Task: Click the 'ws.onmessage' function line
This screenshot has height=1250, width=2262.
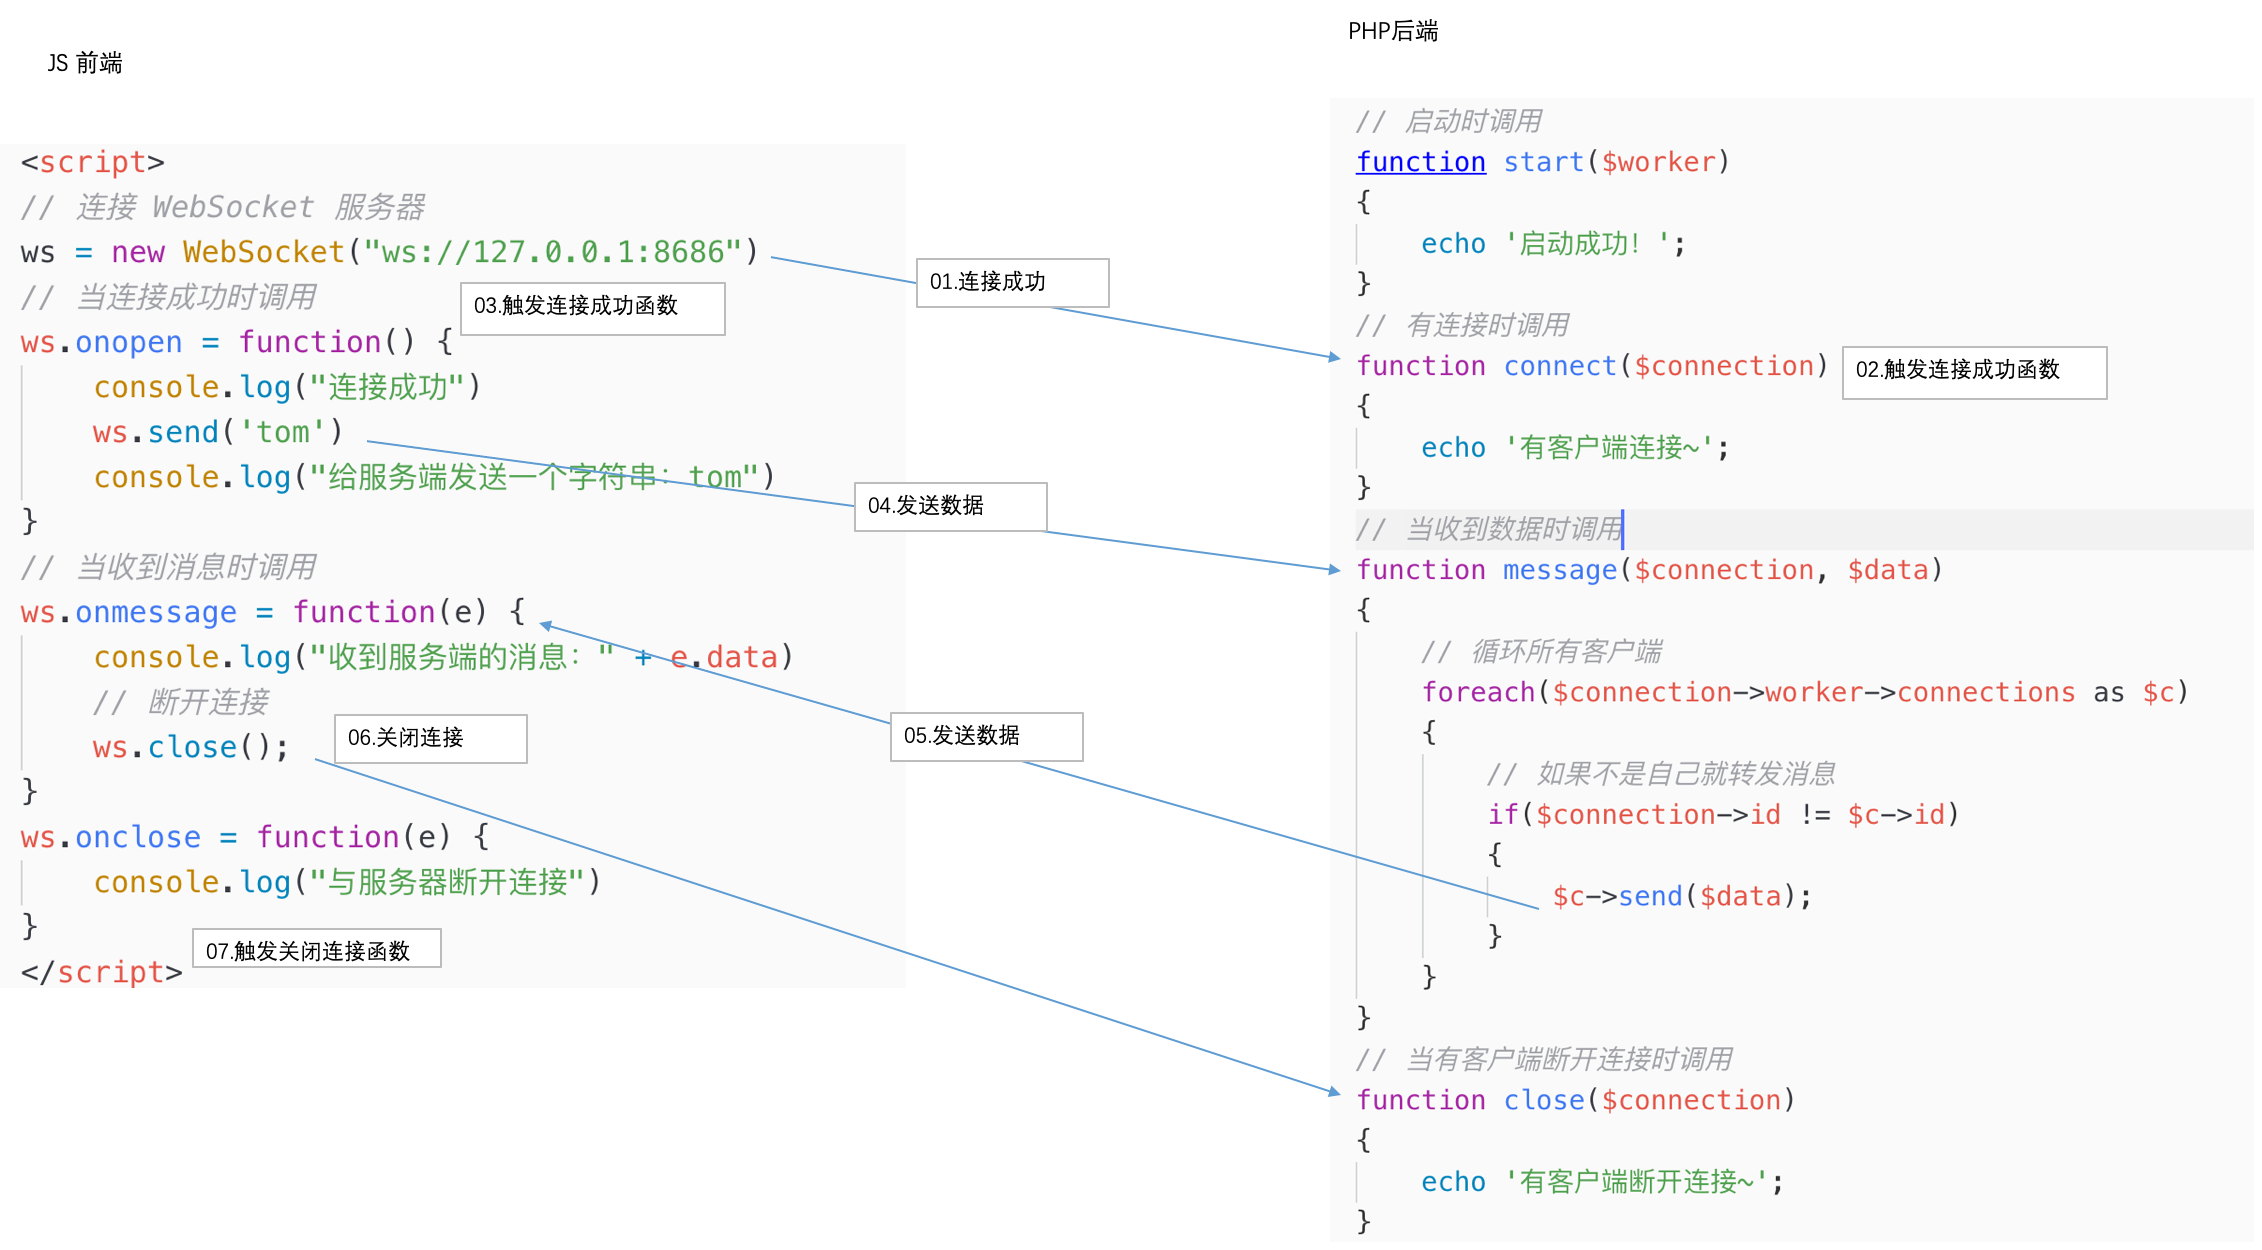Action: point(273,612)
